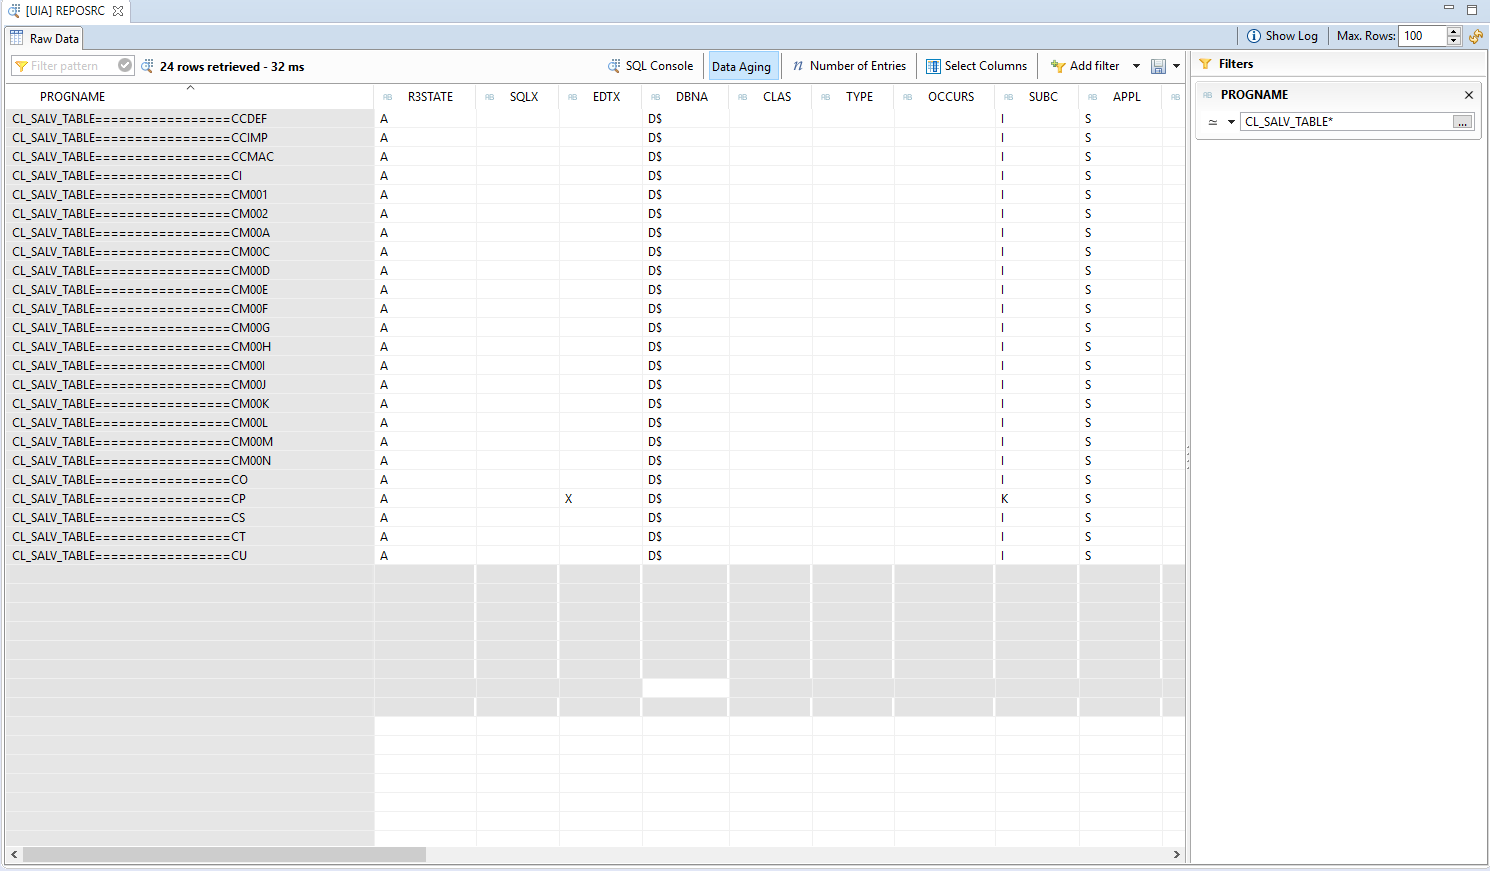This screenshot has height=871, width=1490.
Task: Open the PROGNAME filter operator dropdown
Action: [1231, 122]
